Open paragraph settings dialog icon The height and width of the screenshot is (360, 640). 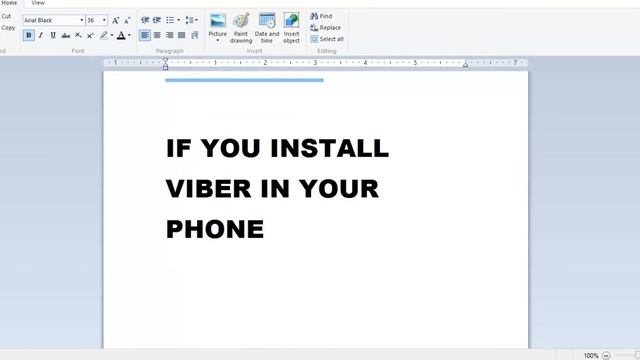tap(195, 36)
